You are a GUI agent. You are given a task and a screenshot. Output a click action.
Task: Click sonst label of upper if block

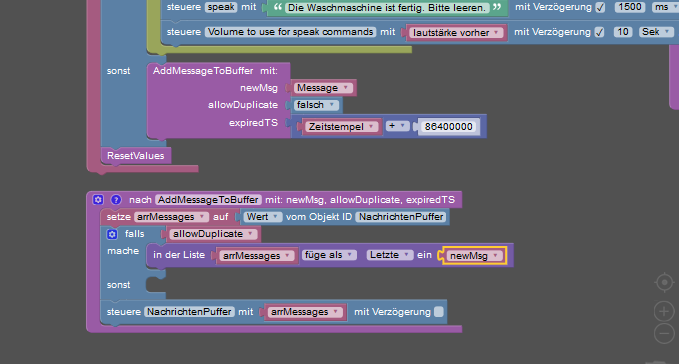118,71
